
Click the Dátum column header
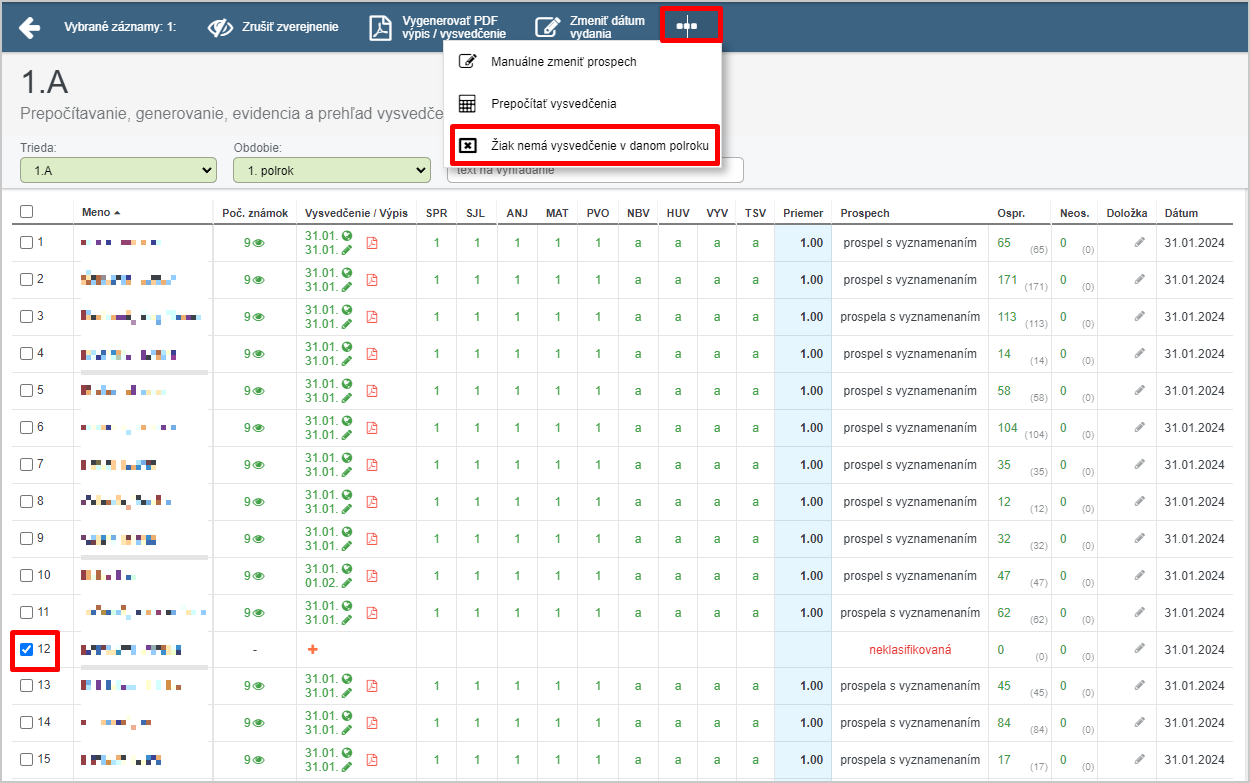tap(1181, 213)
